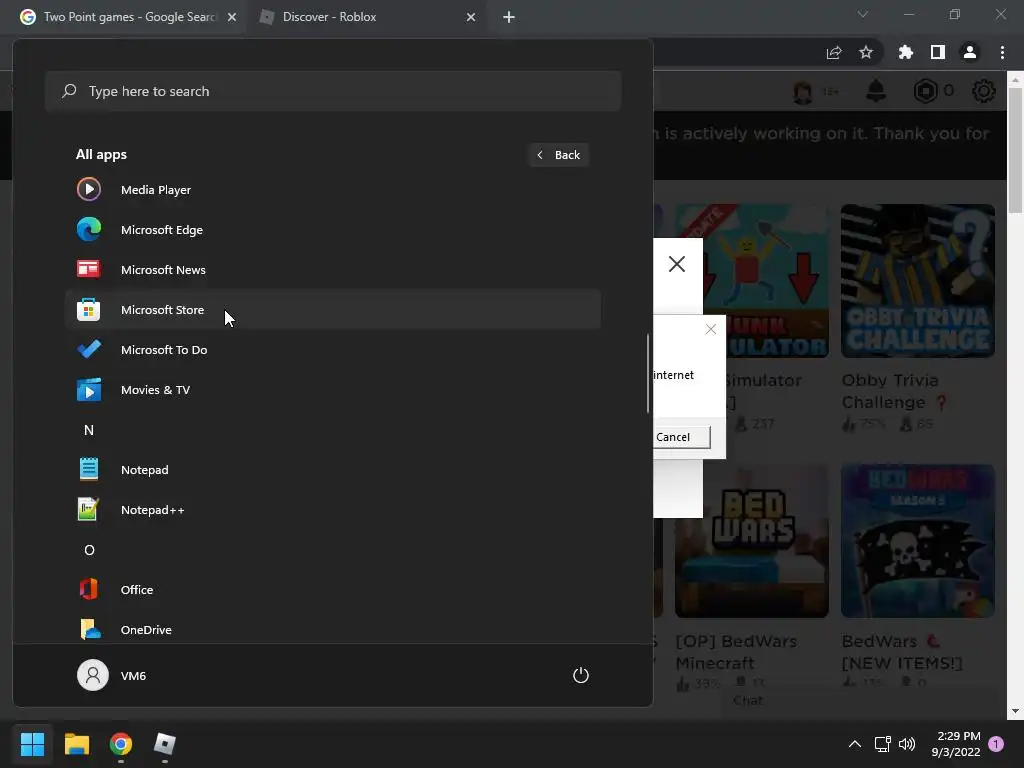This screenshot has height=768, width=1024.
Task: Click page scrollbar down arrow
Action: (1015, 711)
